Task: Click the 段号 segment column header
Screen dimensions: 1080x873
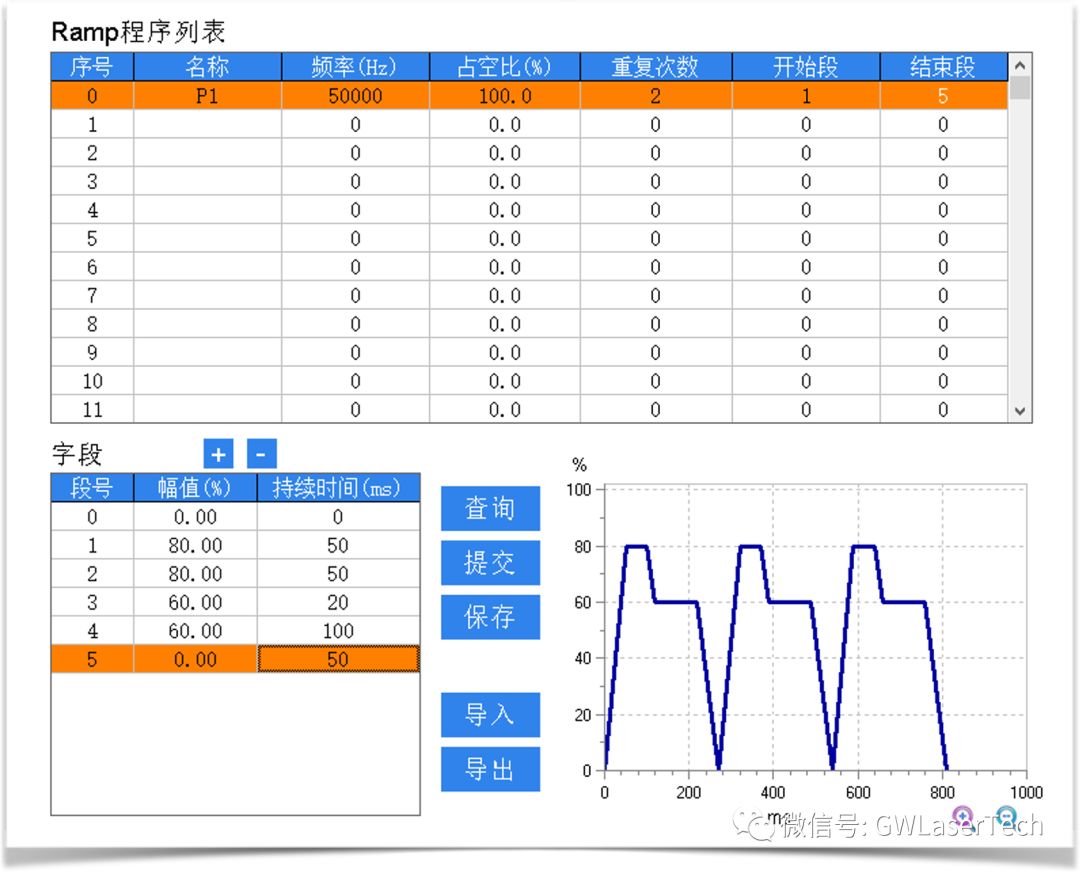Action: (92, 488)
